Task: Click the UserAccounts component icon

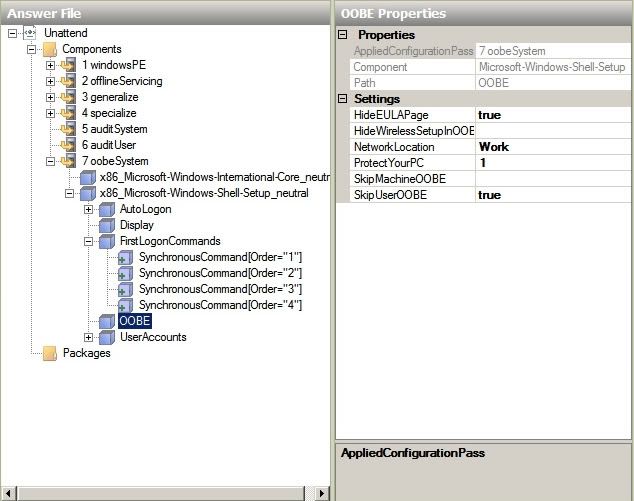Action: pos(107,337)
